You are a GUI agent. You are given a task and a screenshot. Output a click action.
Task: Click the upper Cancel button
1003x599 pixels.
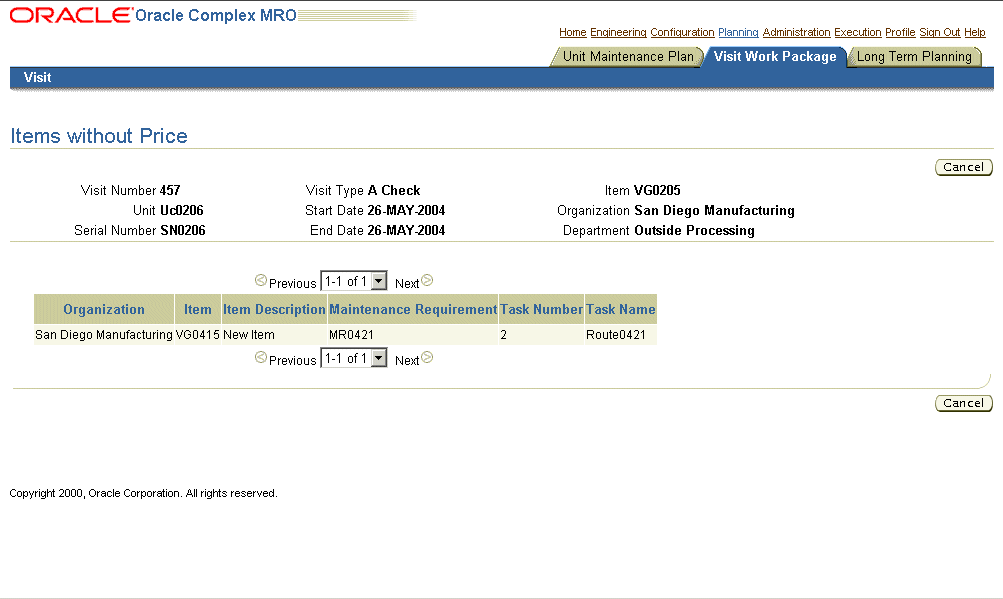click(963, 167)
